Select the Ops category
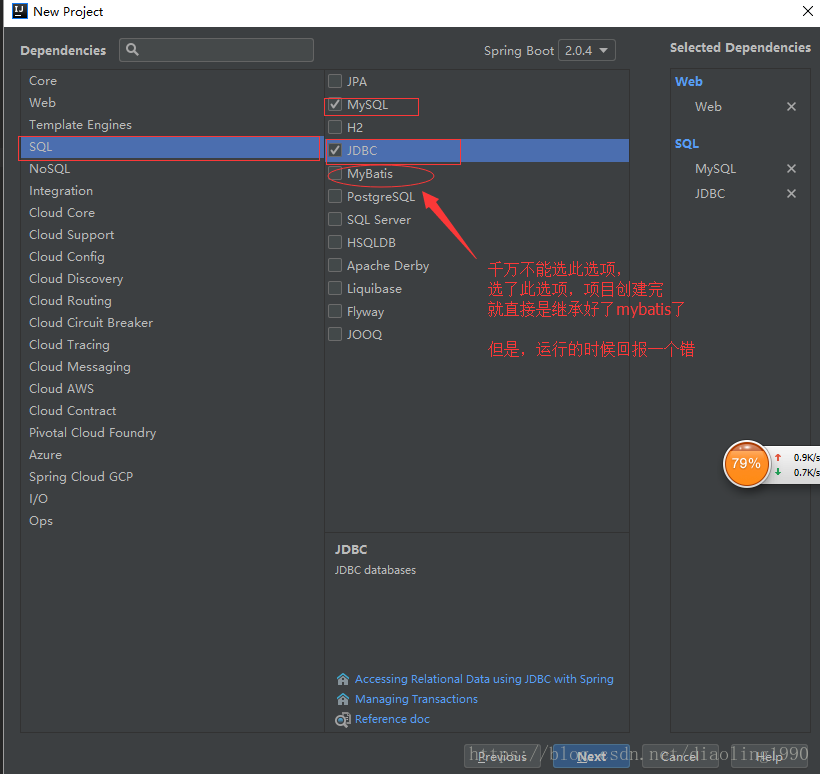 (172, 520)
